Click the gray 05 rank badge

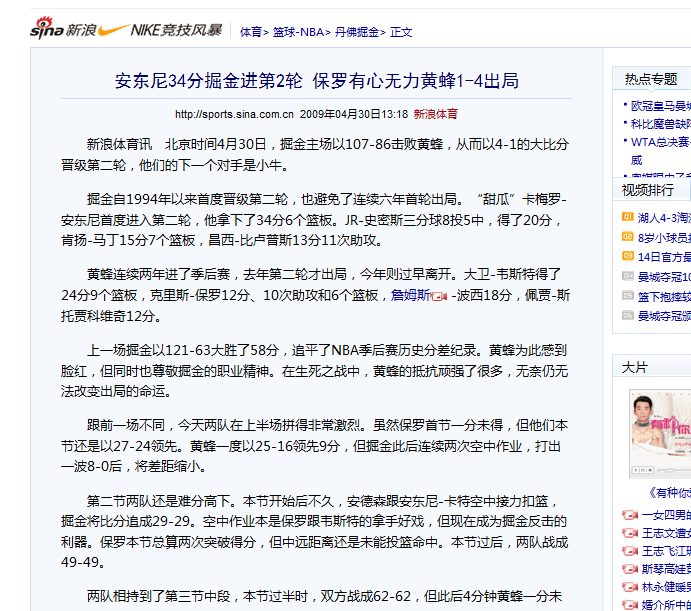(628, 295)
